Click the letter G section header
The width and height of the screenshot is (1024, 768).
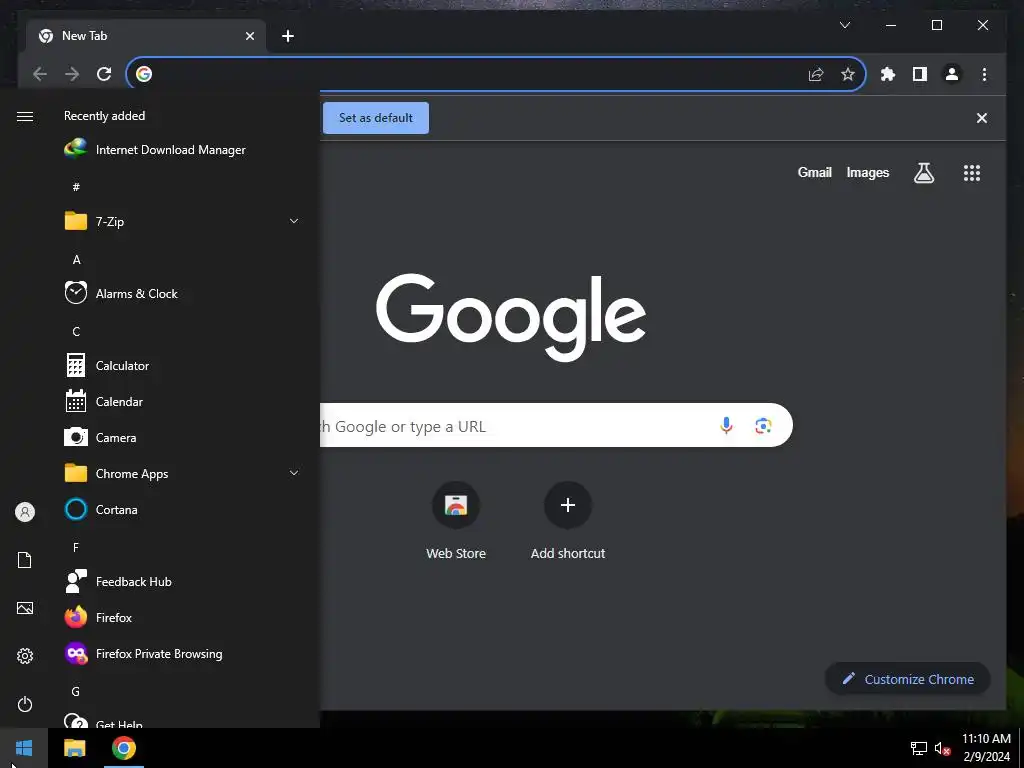[x=76, y=692]
